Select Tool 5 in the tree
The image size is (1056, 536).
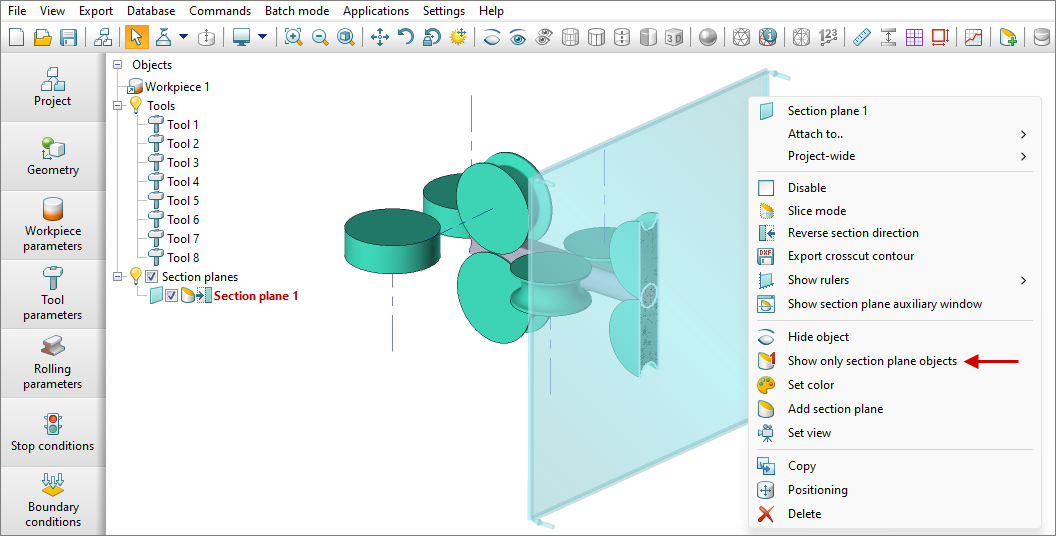183,201
